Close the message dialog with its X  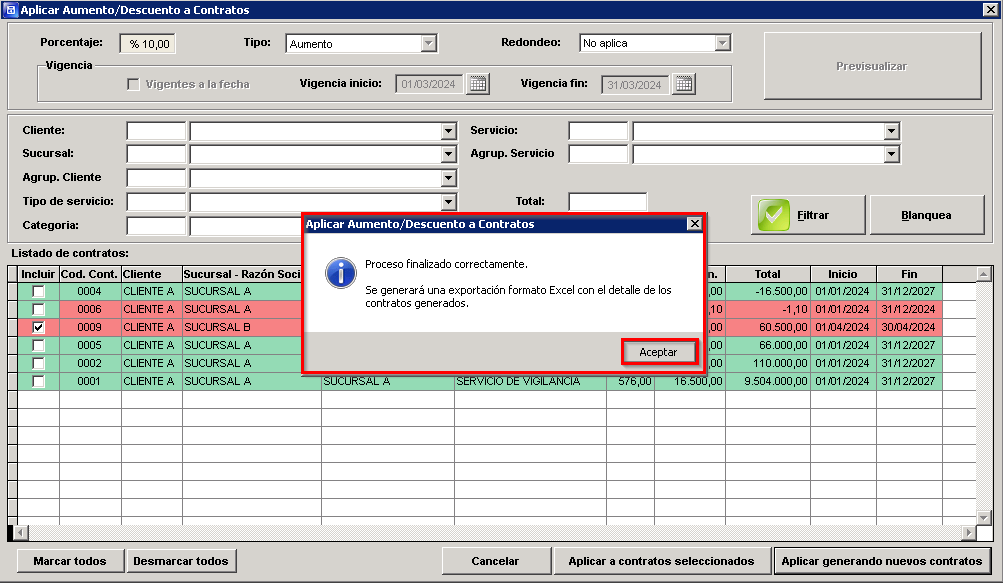click(694, 223)
